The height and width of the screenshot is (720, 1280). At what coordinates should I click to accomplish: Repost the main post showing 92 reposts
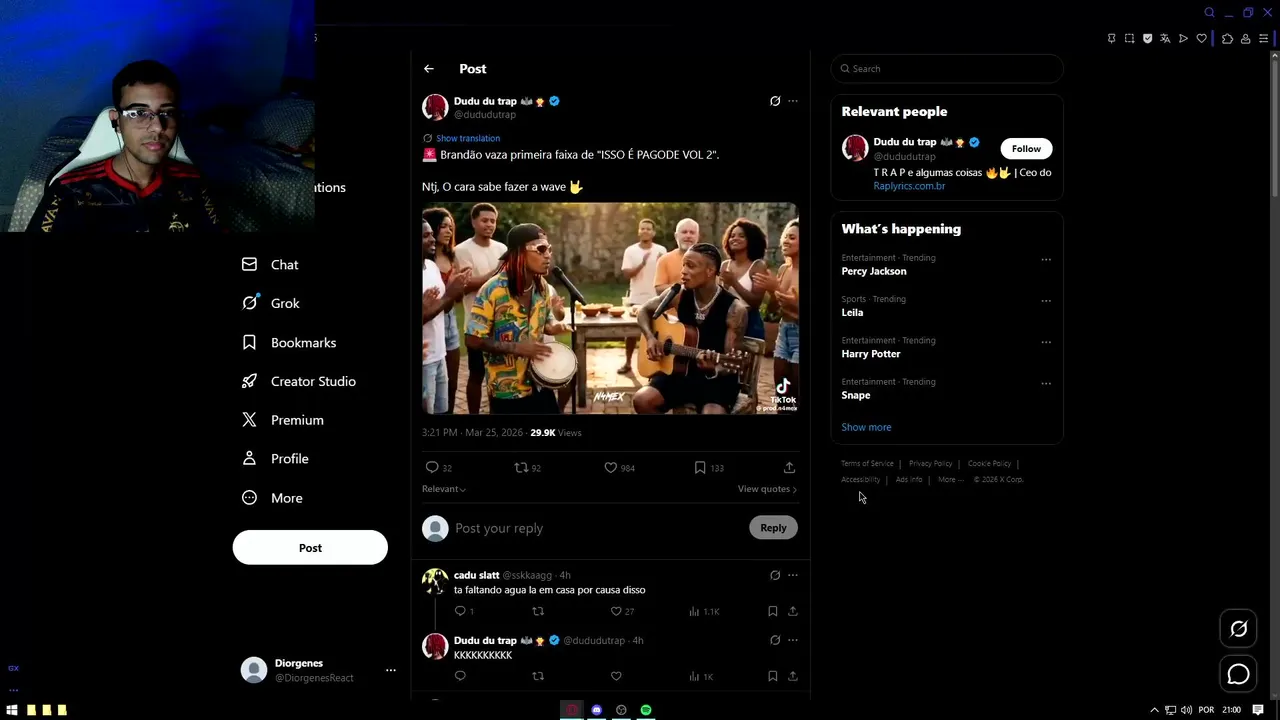coord(520,467)
